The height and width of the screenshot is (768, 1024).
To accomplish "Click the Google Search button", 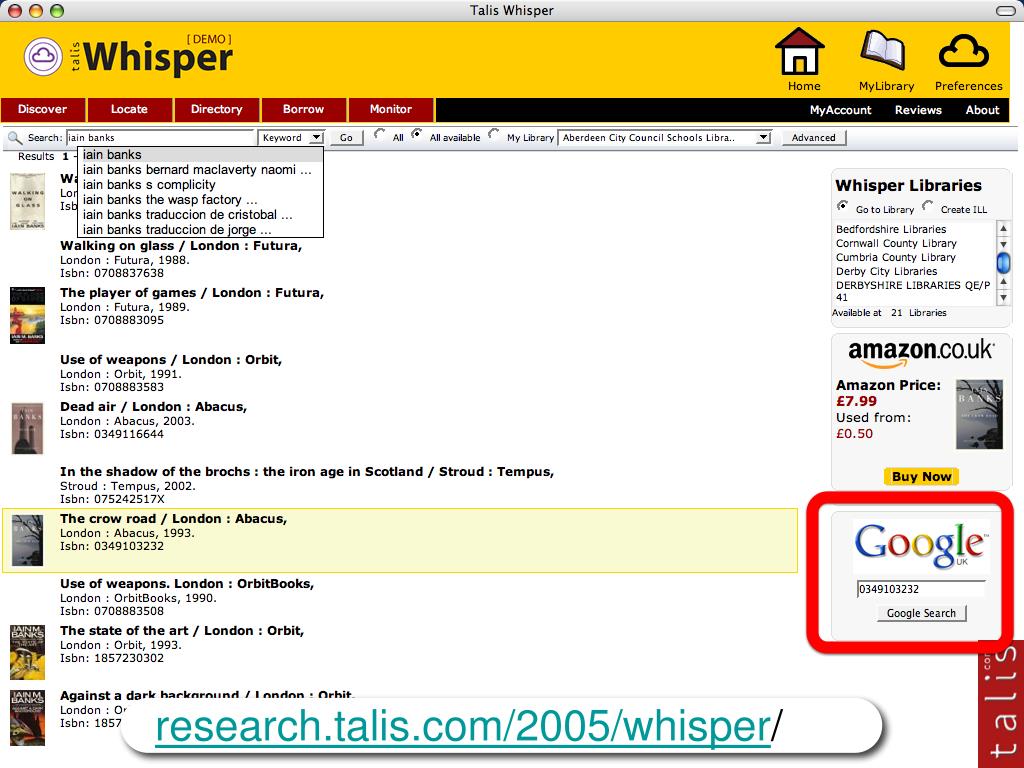I will tap(921, 613).
